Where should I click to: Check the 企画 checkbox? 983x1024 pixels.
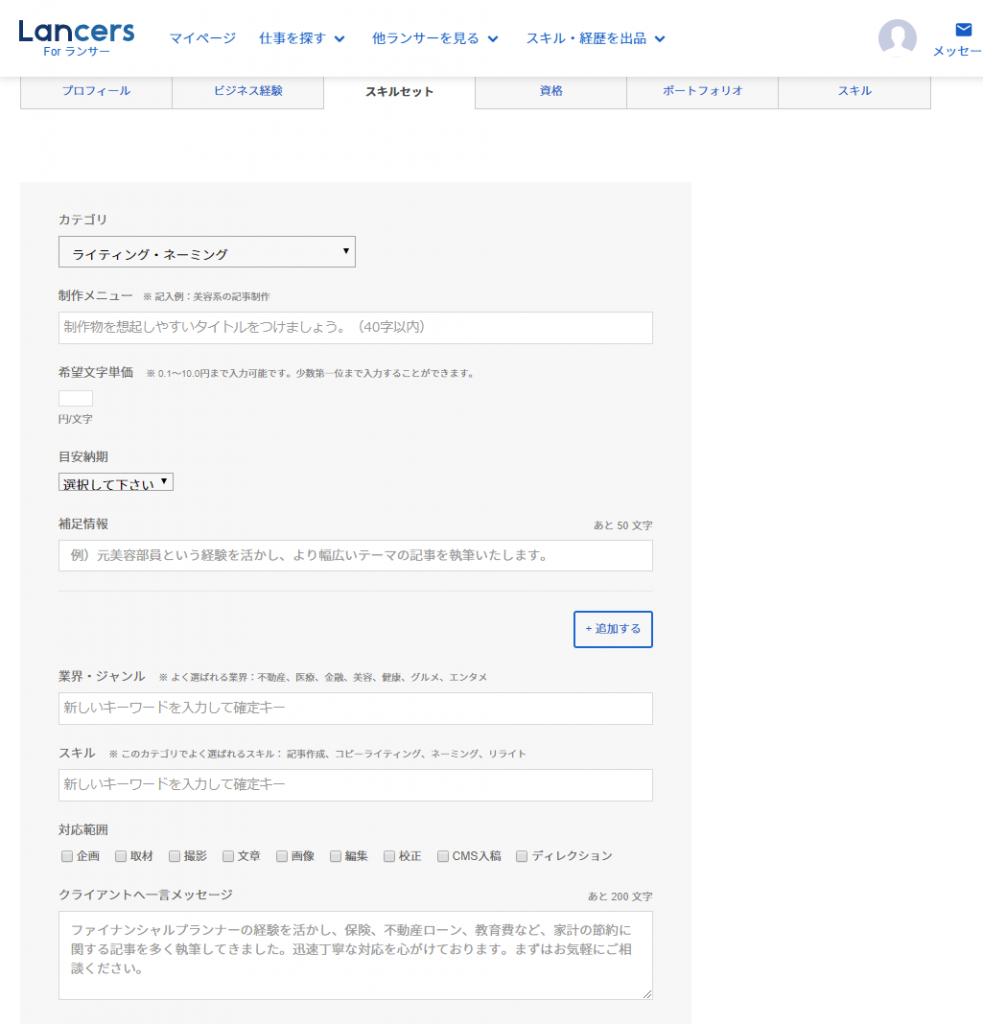pos(67,856)
